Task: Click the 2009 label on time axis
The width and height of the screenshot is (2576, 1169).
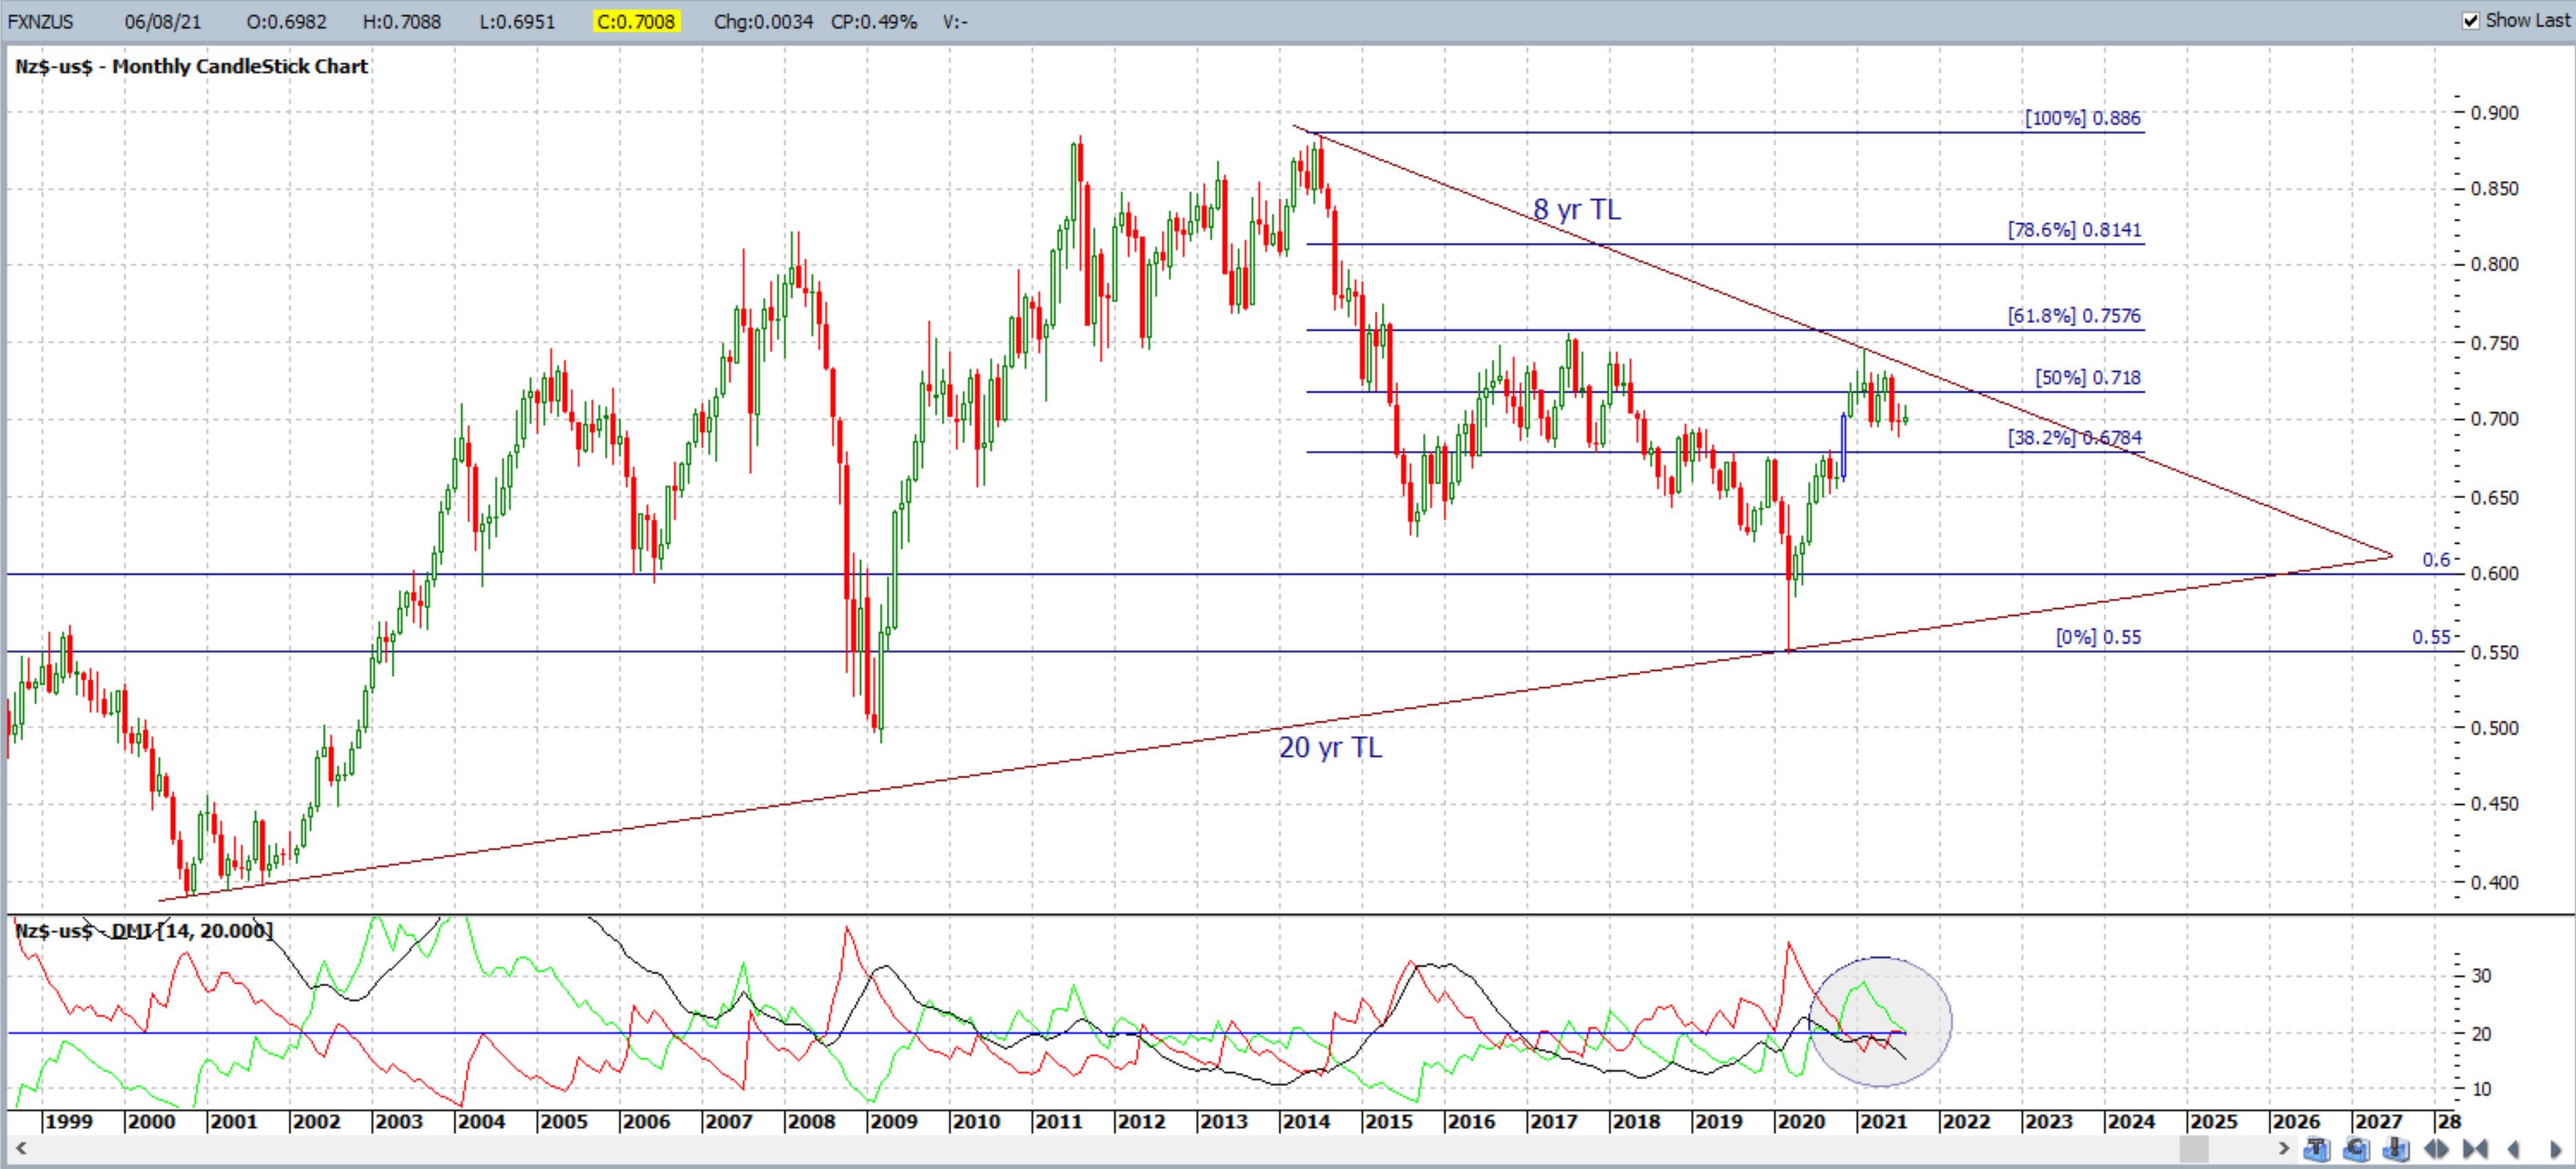Action: pos(893,1122)
